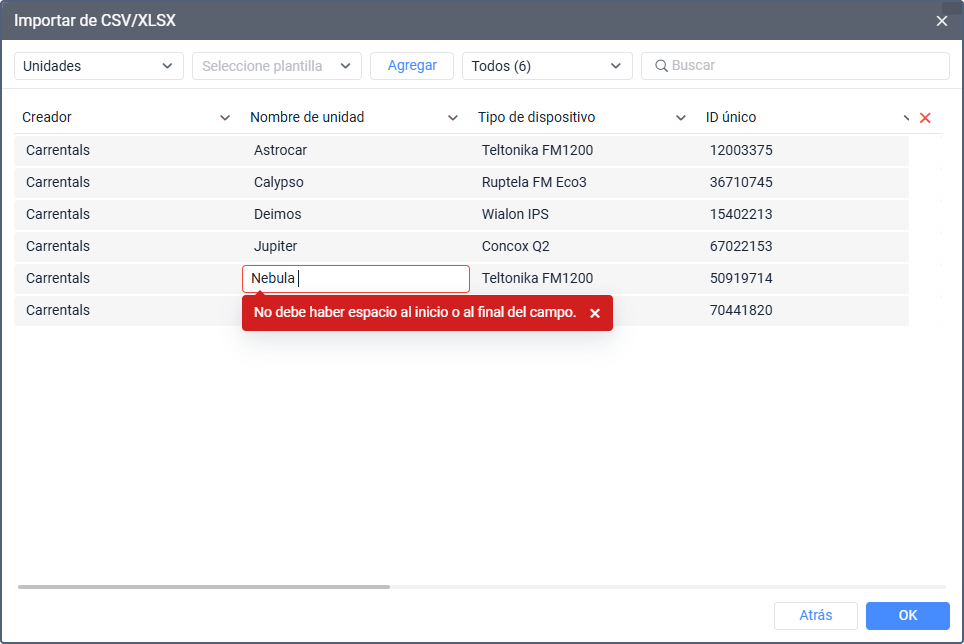Go back with the Atrás button
The width and height of the screenshot is (964, 644).
pyautogui.click(x=816, y=616)
